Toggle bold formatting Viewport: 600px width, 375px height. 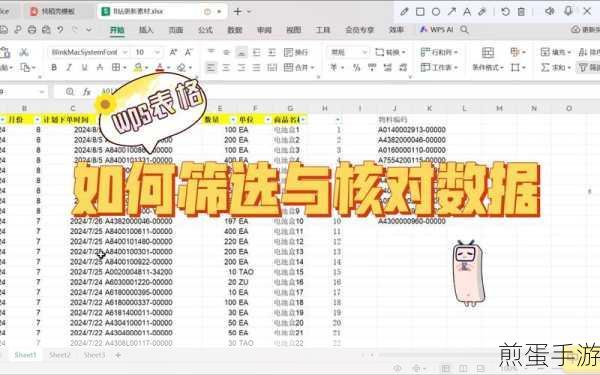54,68
